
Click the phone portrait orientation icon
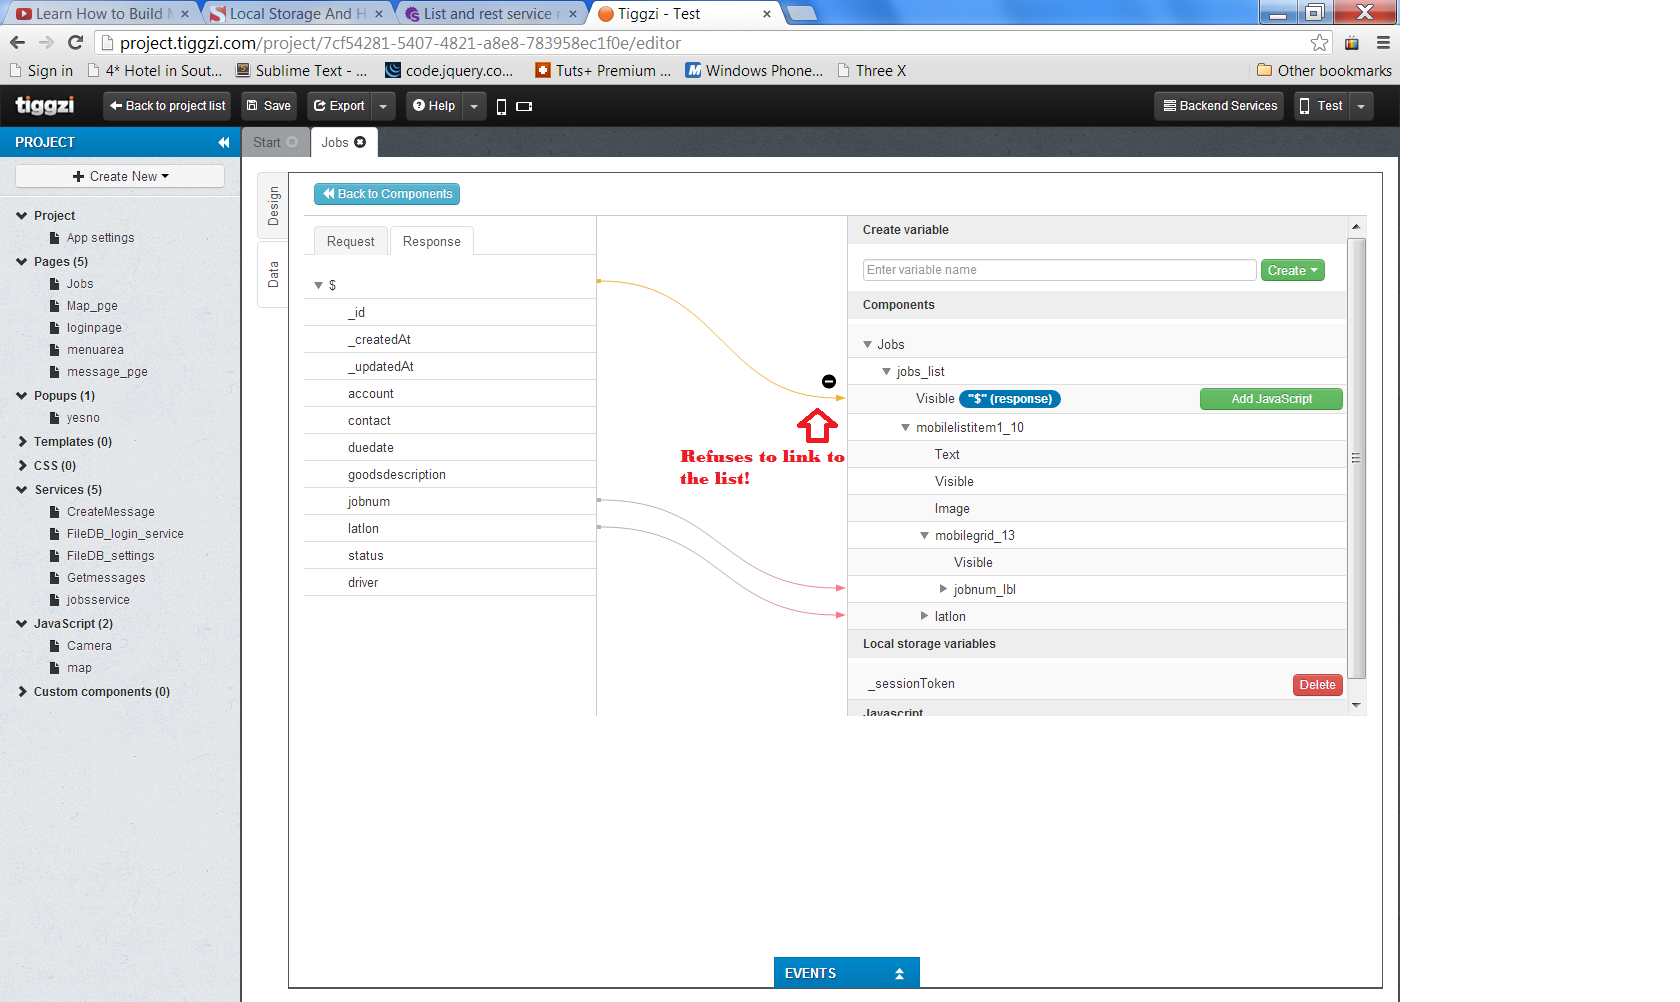501,106
